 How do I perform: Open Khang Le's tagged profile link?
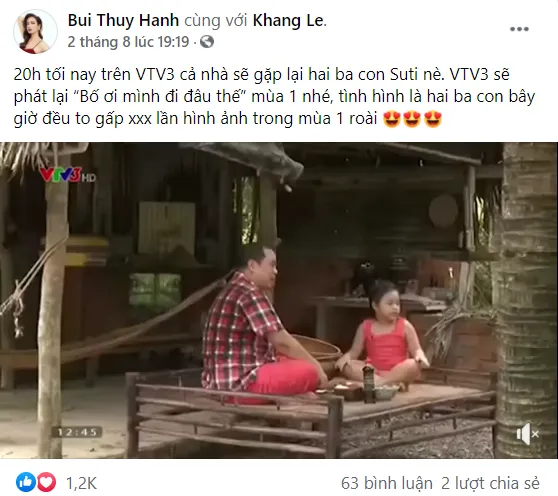[x=288, y=21]
